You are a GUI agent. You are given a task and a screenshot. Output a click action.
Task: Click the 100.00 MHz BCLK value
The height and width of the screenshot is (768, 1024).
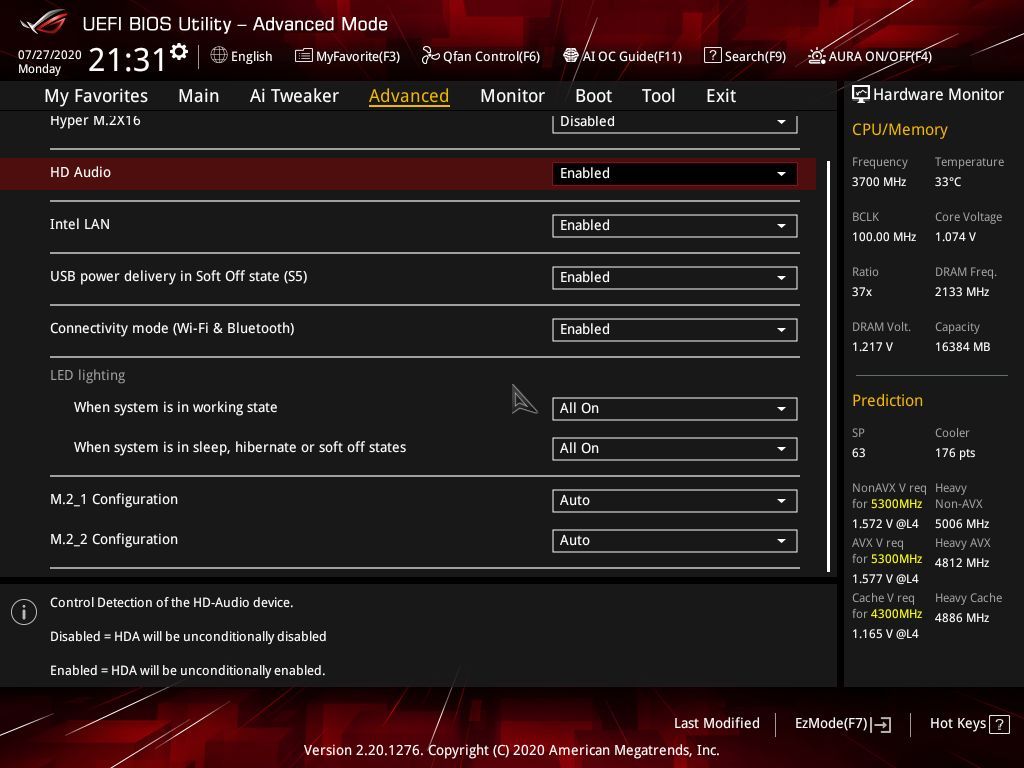point(884,237)
